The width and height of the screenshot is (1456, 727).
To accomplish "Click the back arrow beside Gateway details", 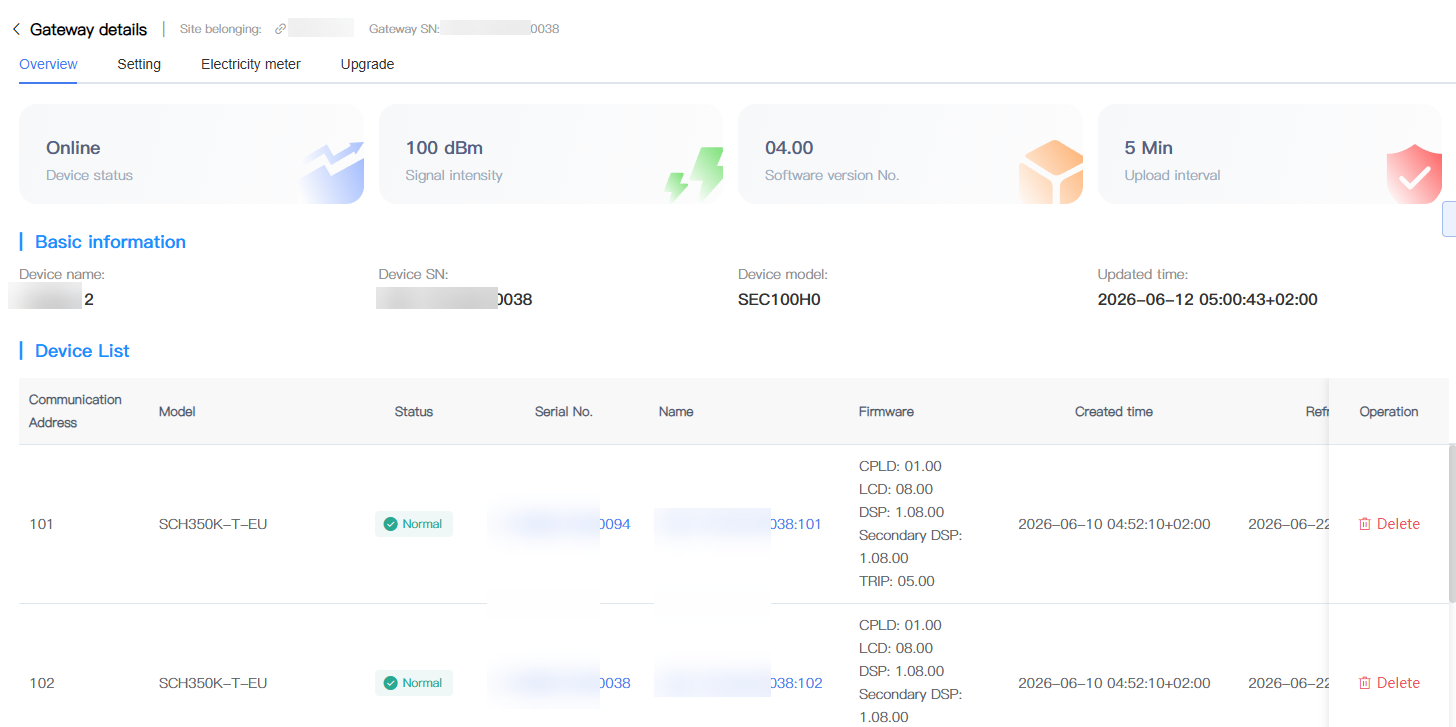I will [x=16, y=29].
